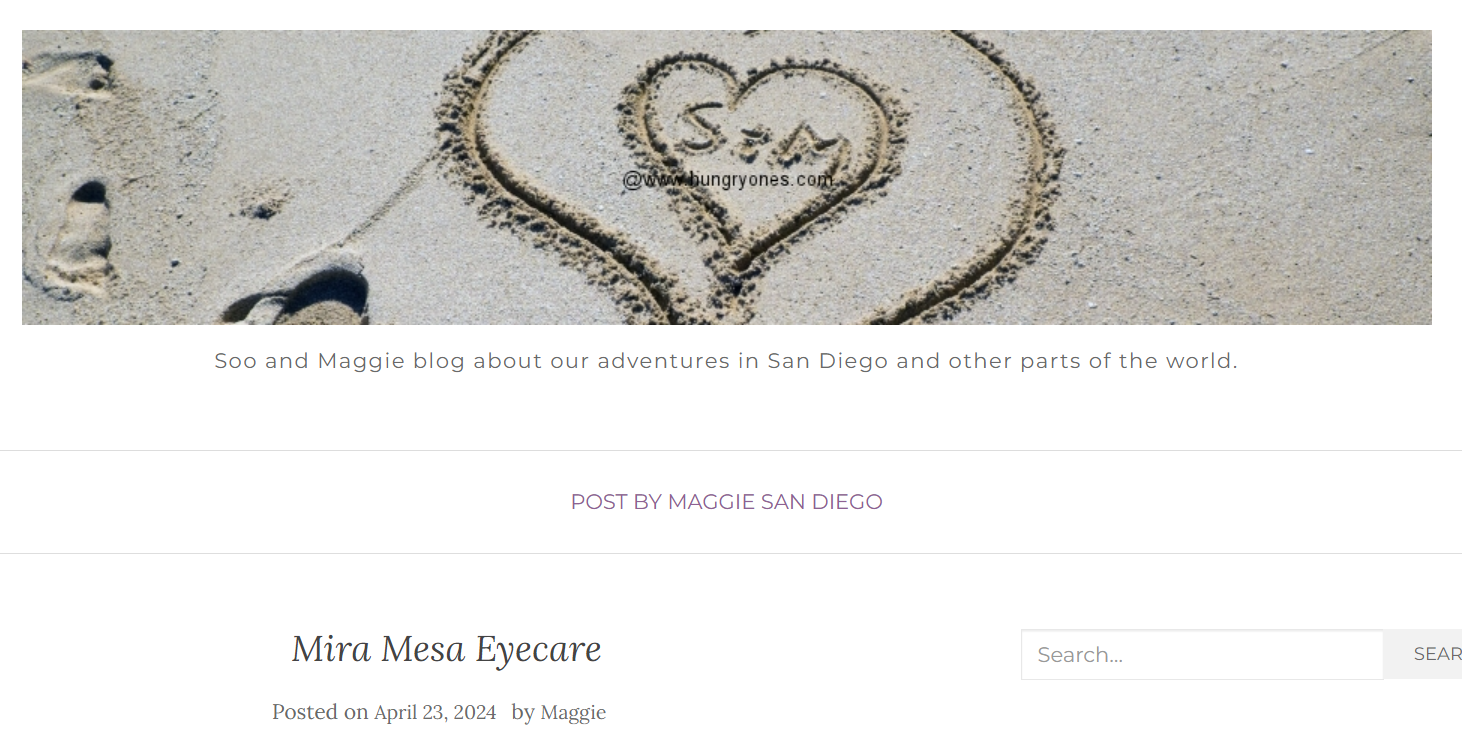Focus the 'Search...' input field
The image size is (1462, 748).
click(1201, 655)
